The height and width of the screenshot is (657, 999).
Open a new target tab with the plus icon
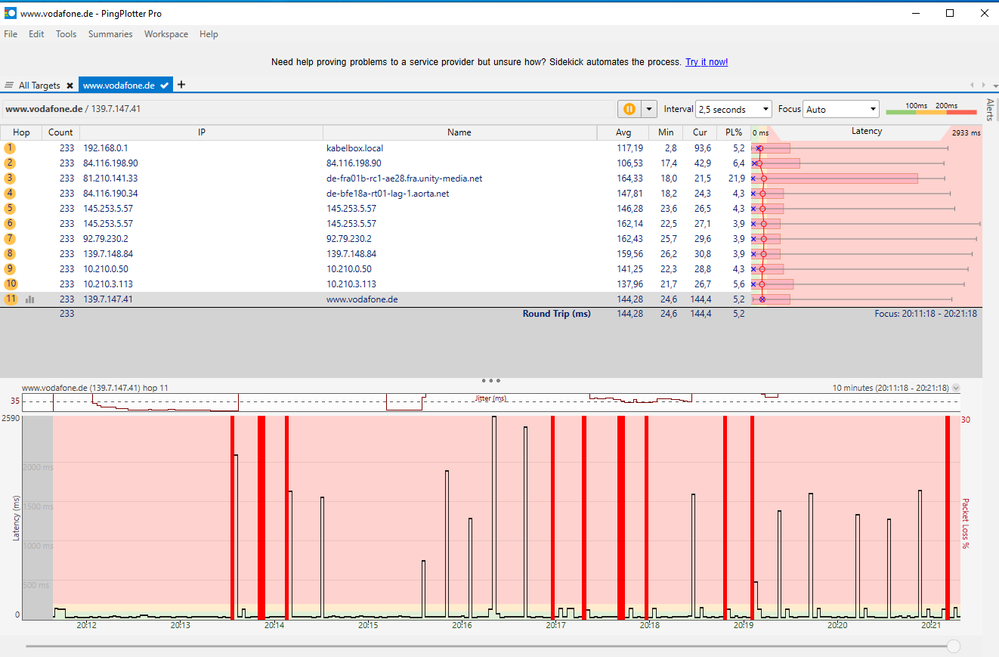[181, 85]
